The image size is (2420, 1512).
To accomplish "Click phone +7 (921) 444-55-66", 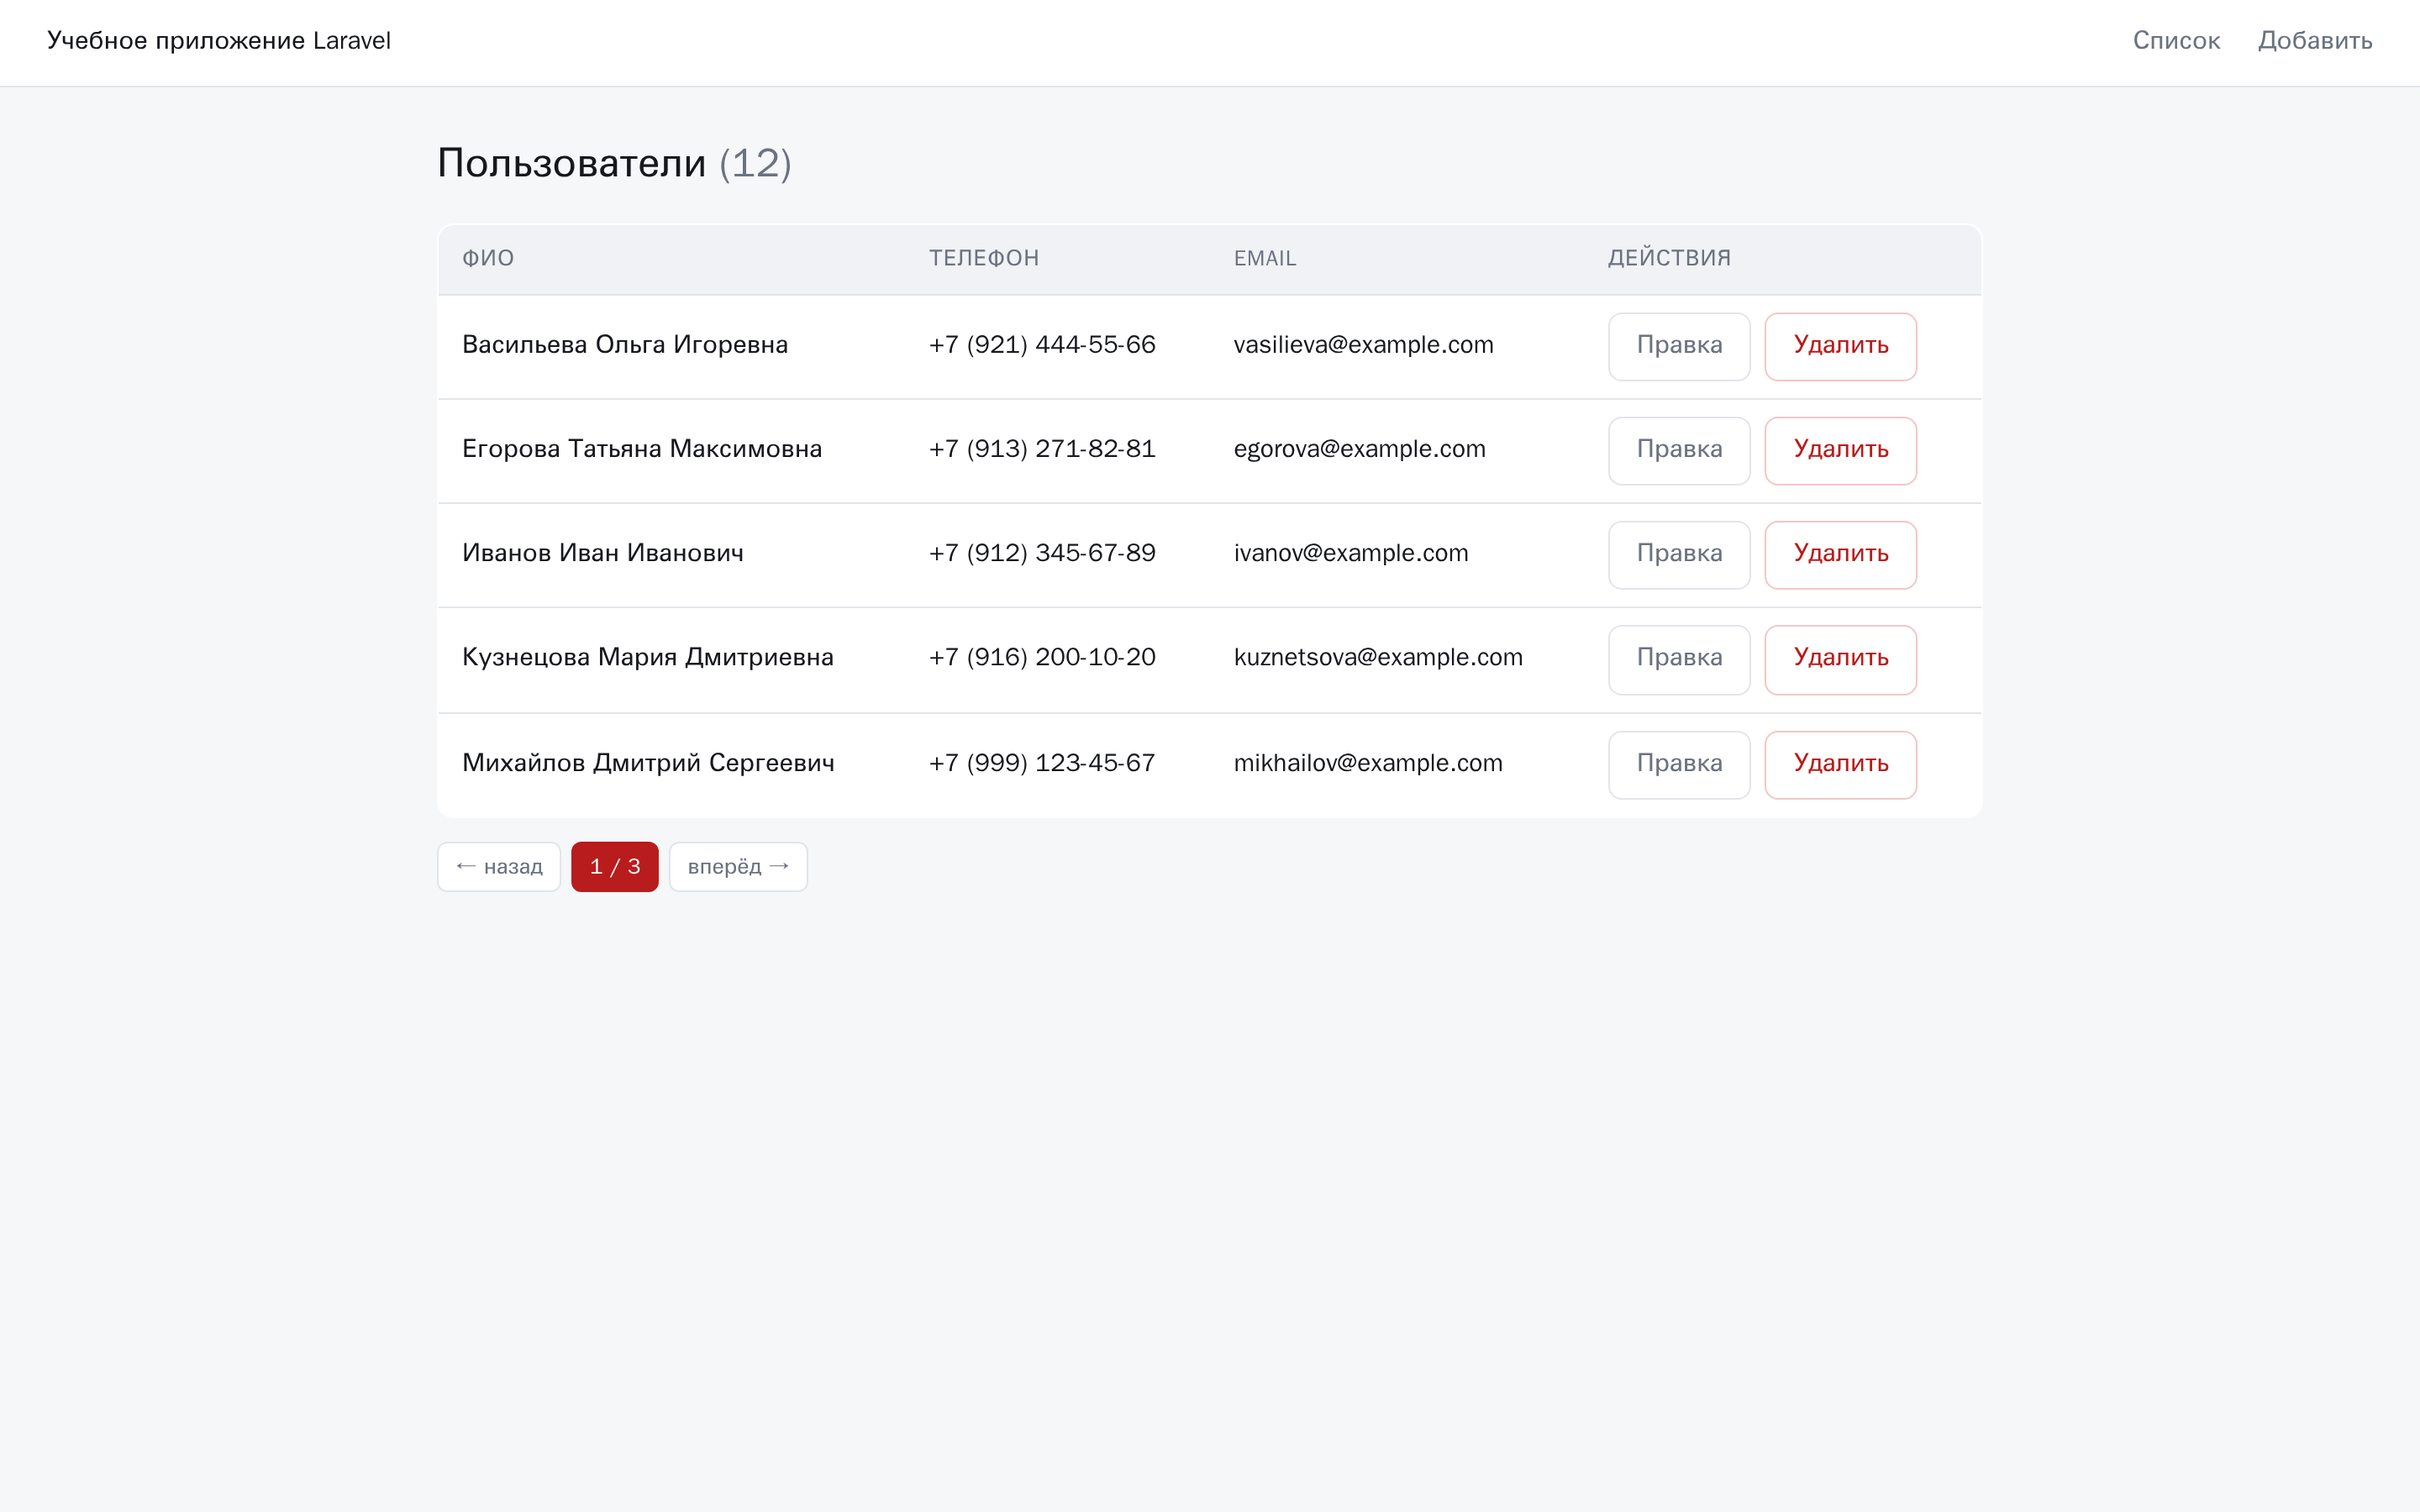I will tap(1042, 345).
